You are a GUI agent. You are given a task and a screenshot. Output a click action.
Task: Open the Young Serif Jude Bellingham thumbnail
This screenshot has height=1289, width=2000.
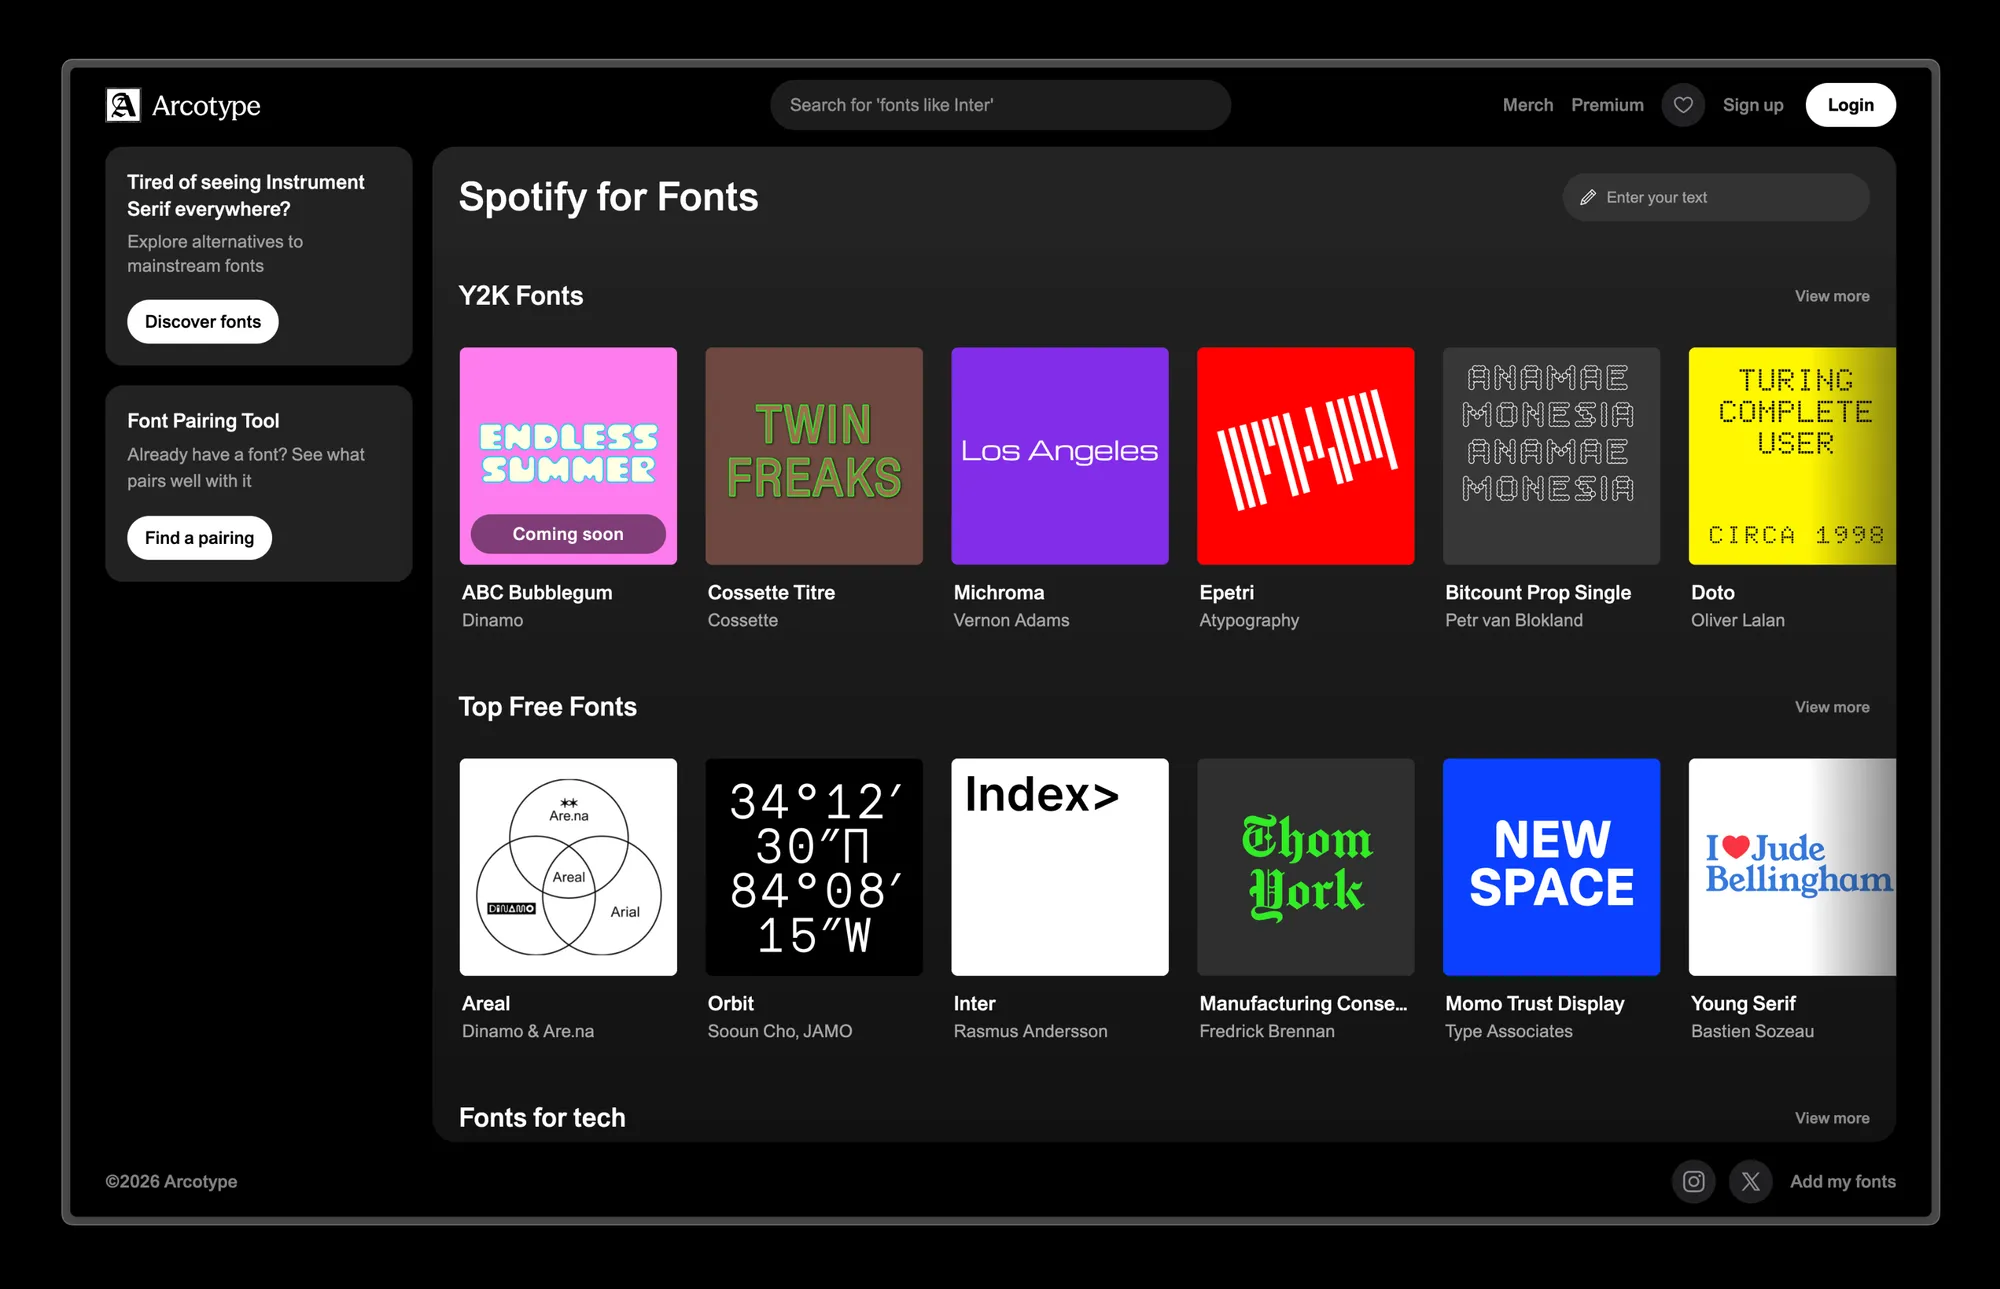click(x=1792, y=867)
